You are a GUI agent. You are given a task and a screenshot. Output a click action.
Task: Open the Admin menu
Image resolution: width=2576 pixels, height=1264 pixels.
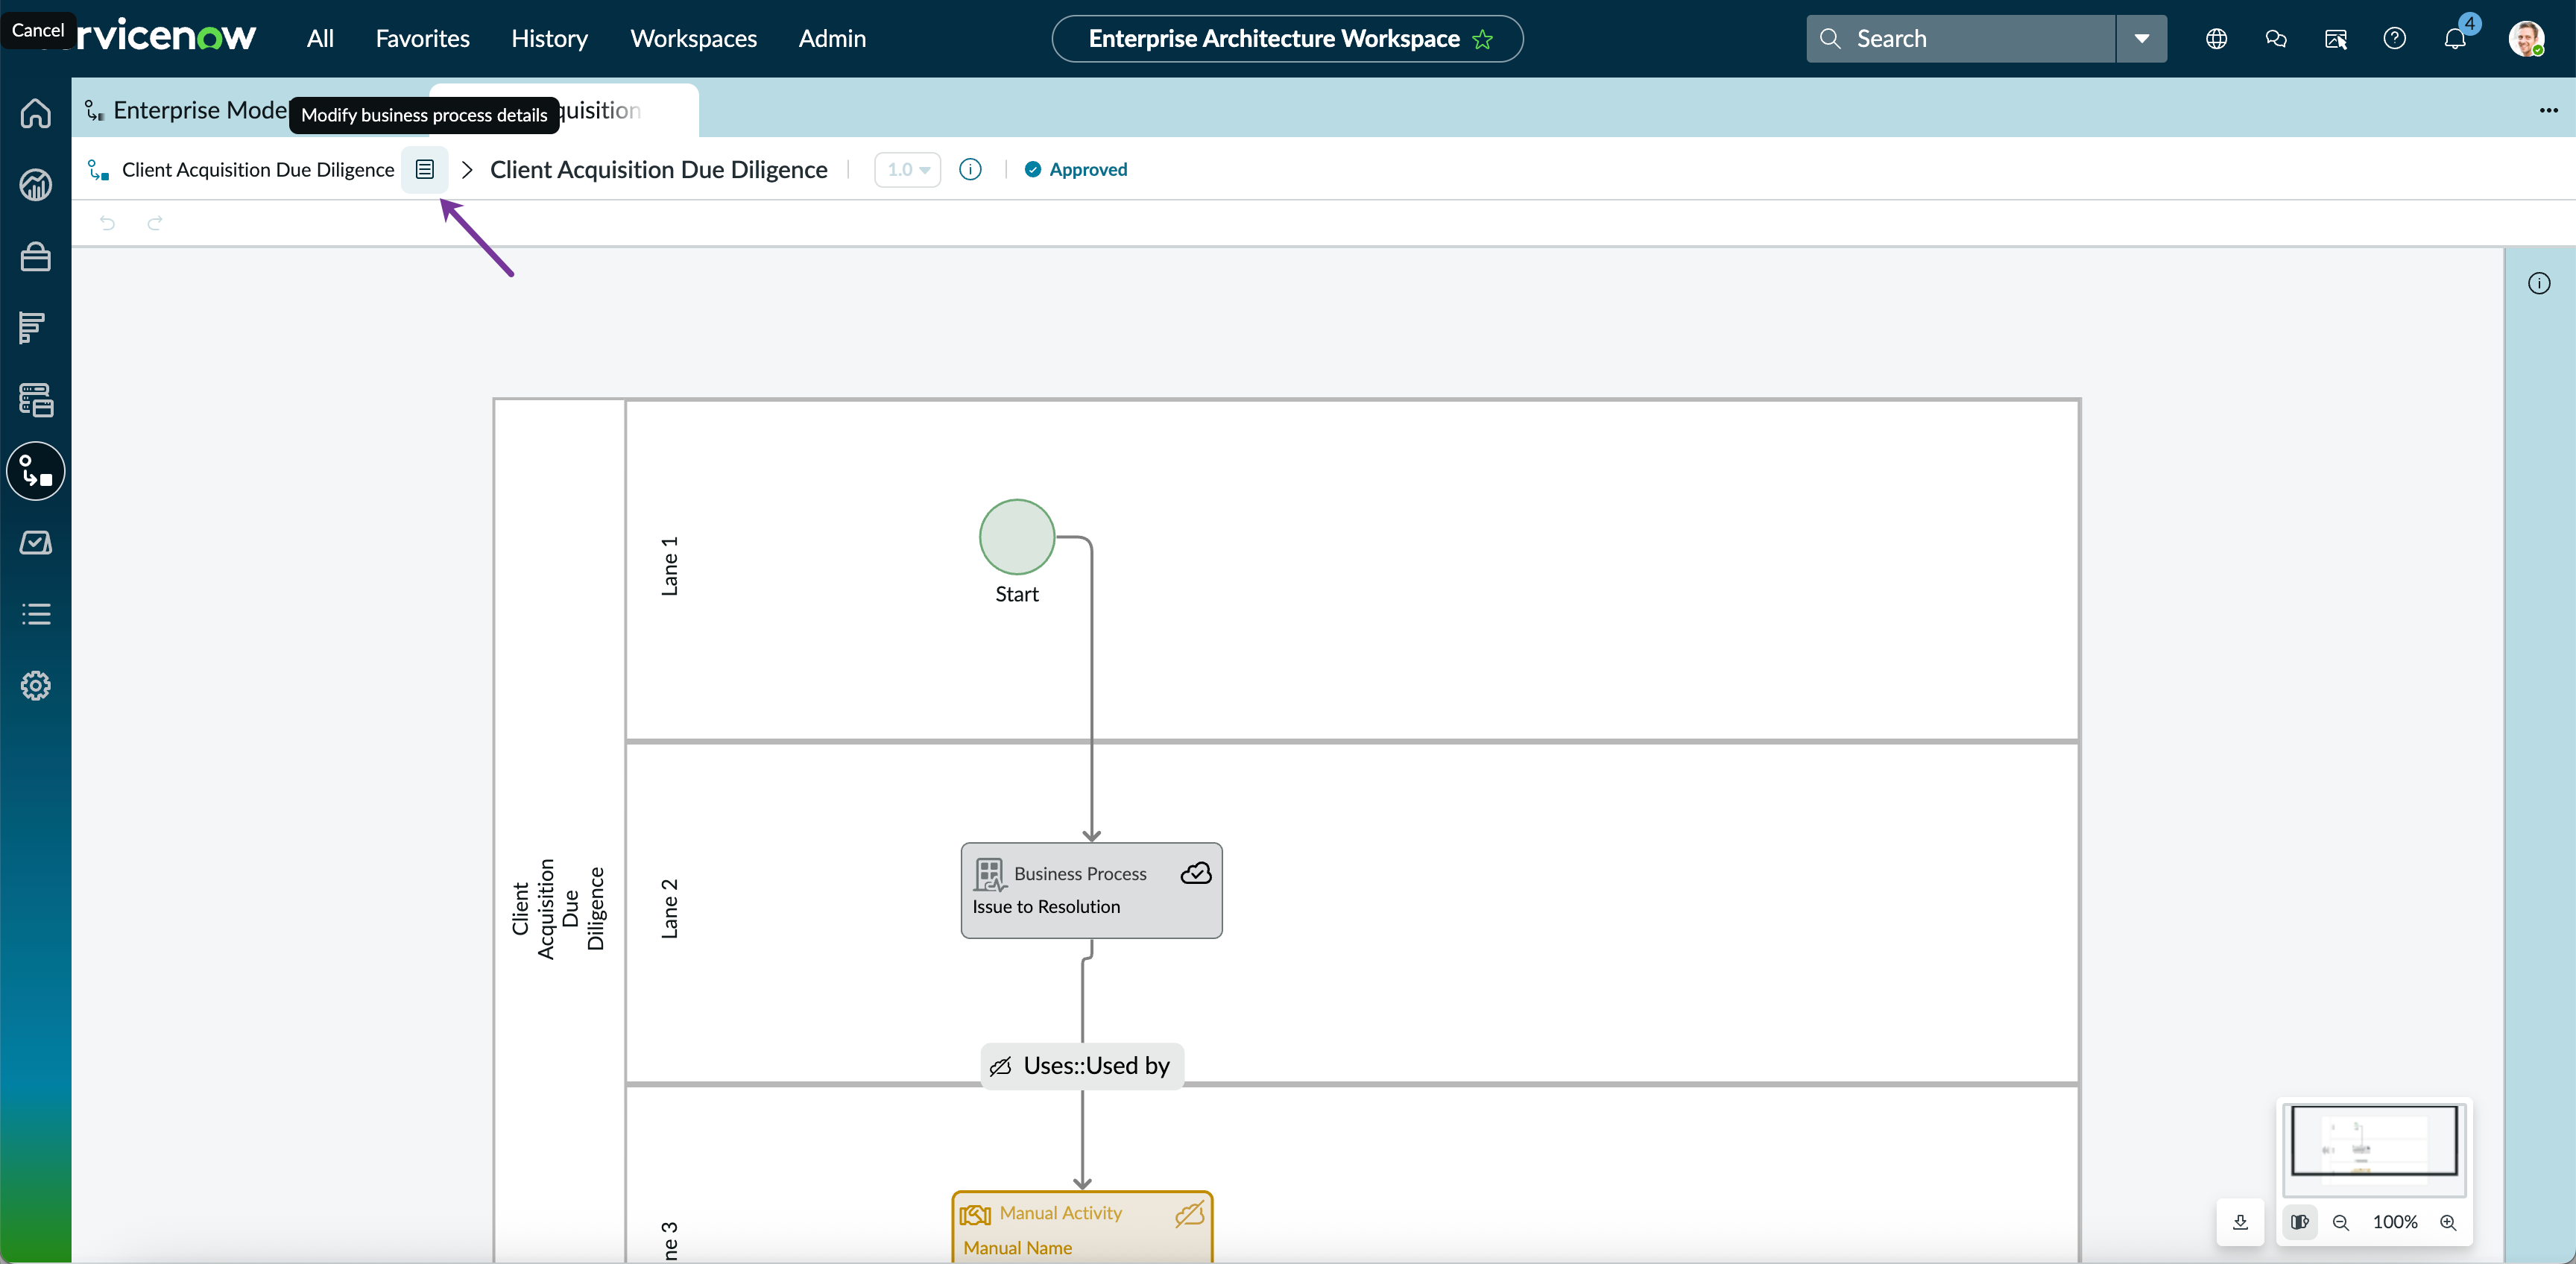(x=832, y=39)
